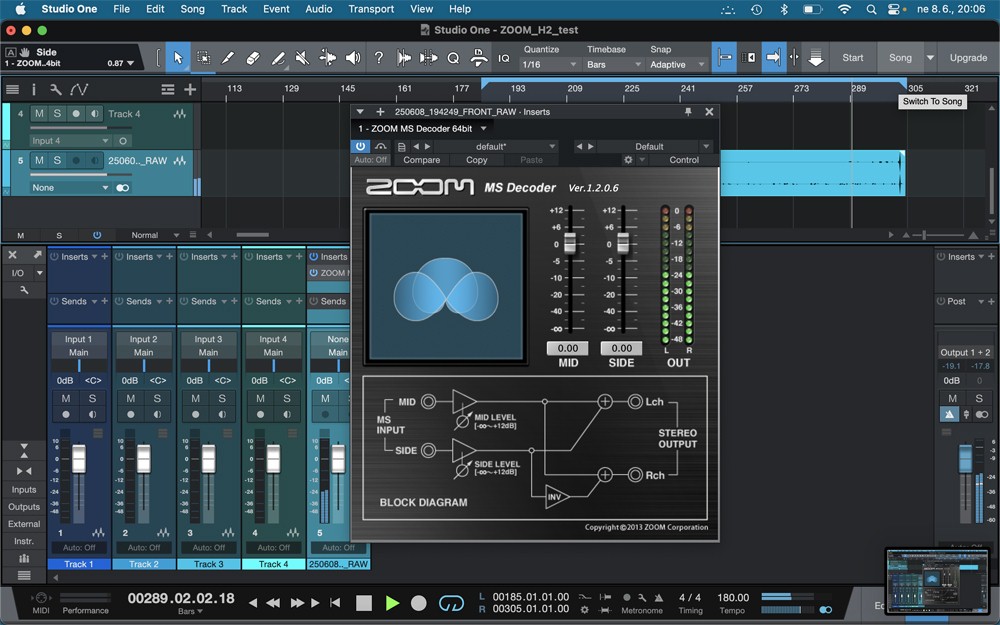This screenshot has height=625, width=1000.
Task: Click the Record transport button
Action: click(x=419, y=603)
